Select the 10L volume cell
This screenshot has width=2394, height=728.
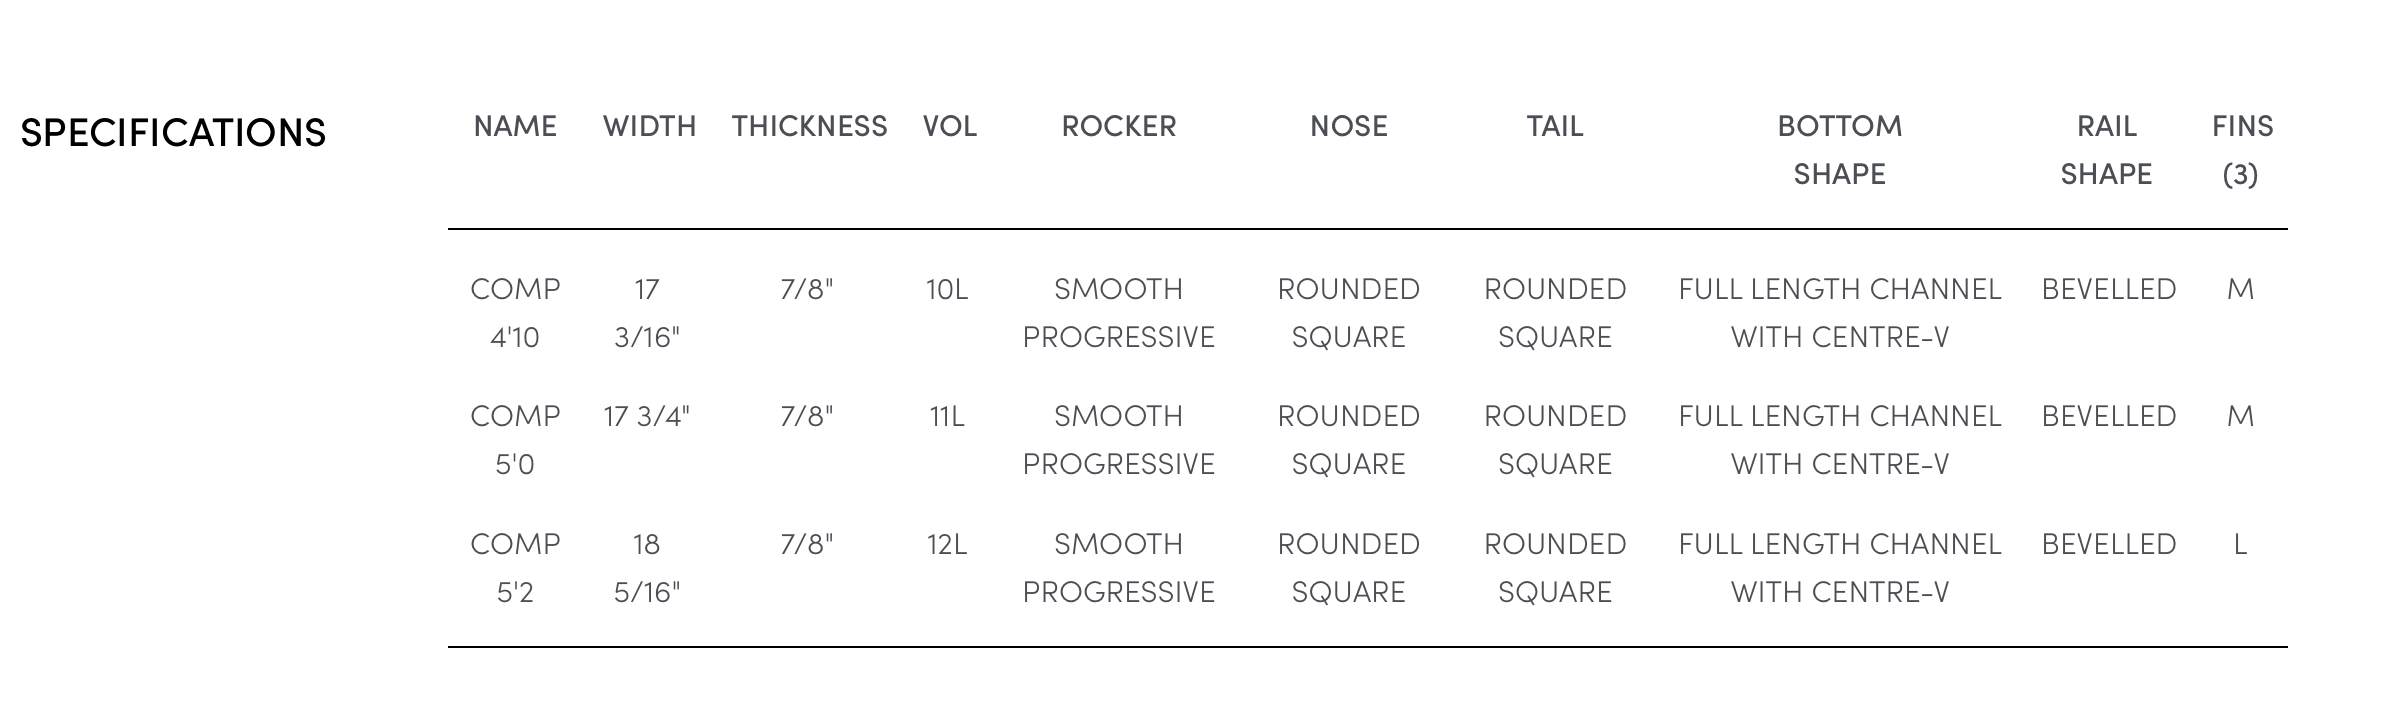pos(946,290)
